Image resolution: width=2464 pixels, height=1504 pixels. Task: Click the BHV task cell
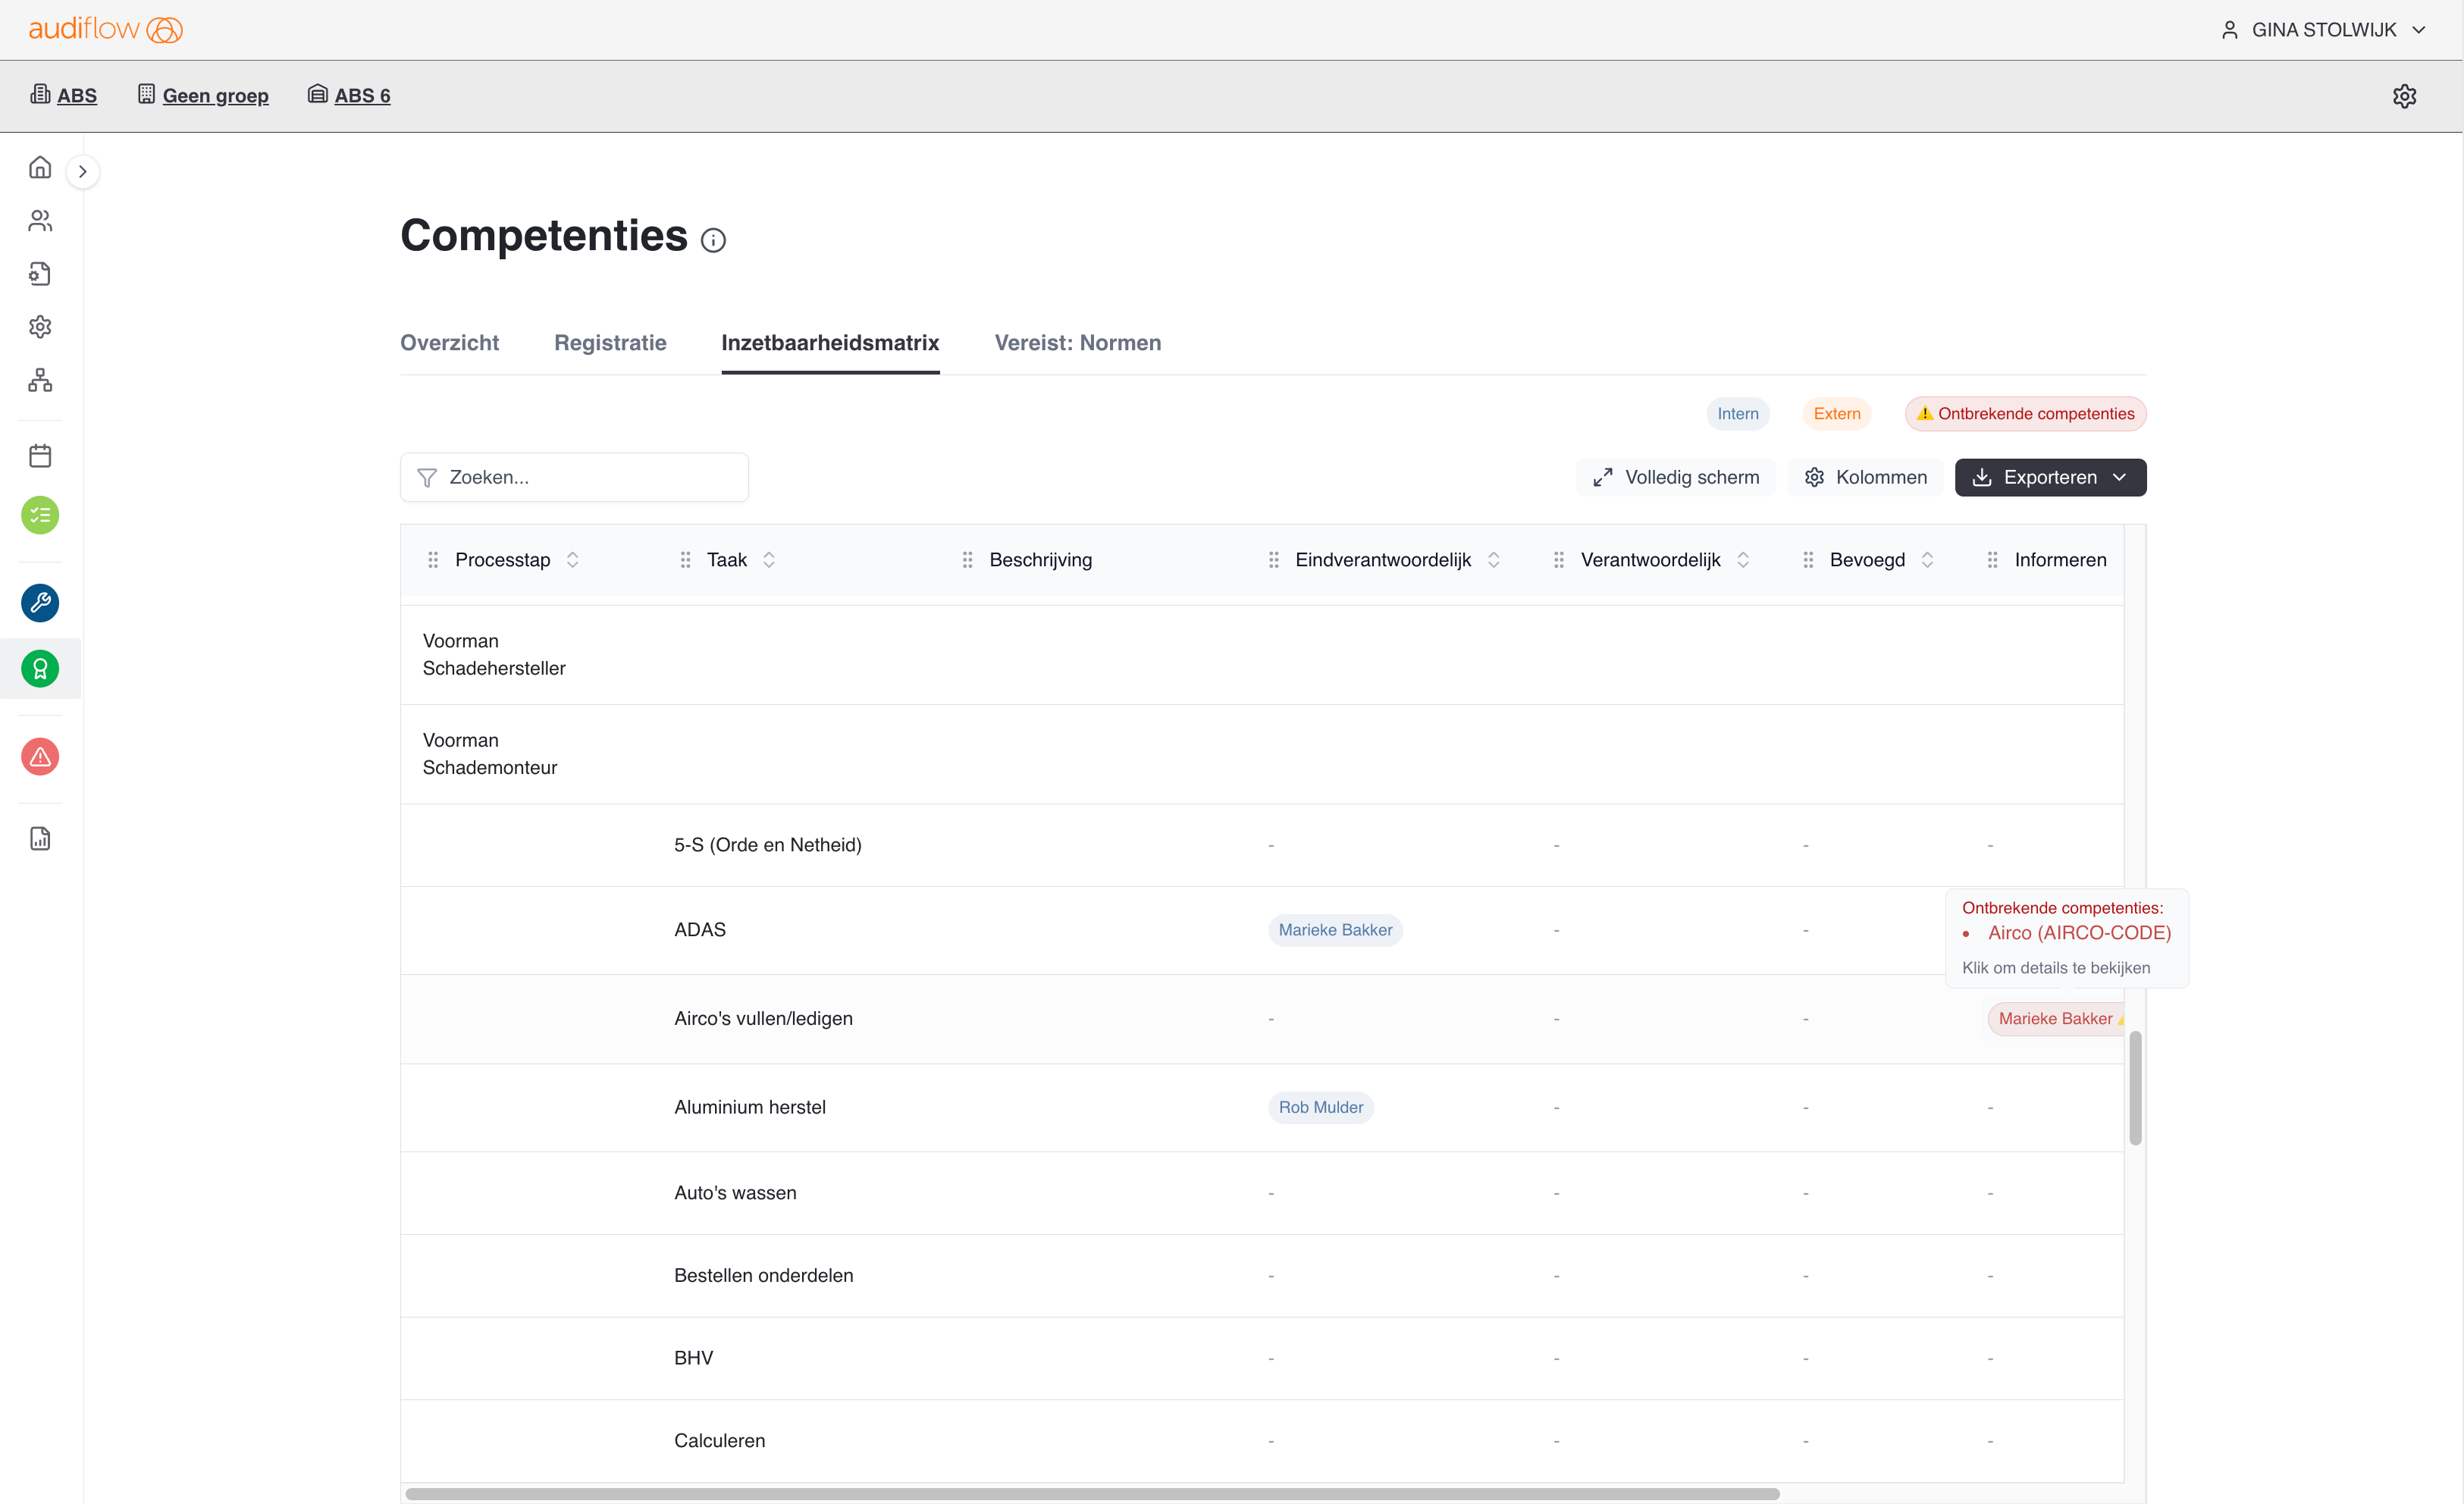[693, 1358]
